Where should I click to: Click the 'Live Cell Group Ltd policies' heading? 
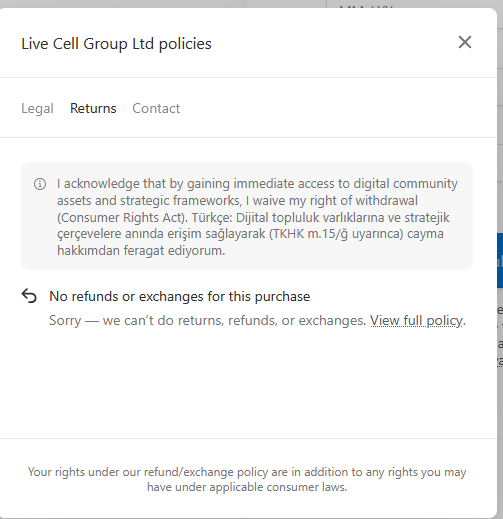click(116, 44)
